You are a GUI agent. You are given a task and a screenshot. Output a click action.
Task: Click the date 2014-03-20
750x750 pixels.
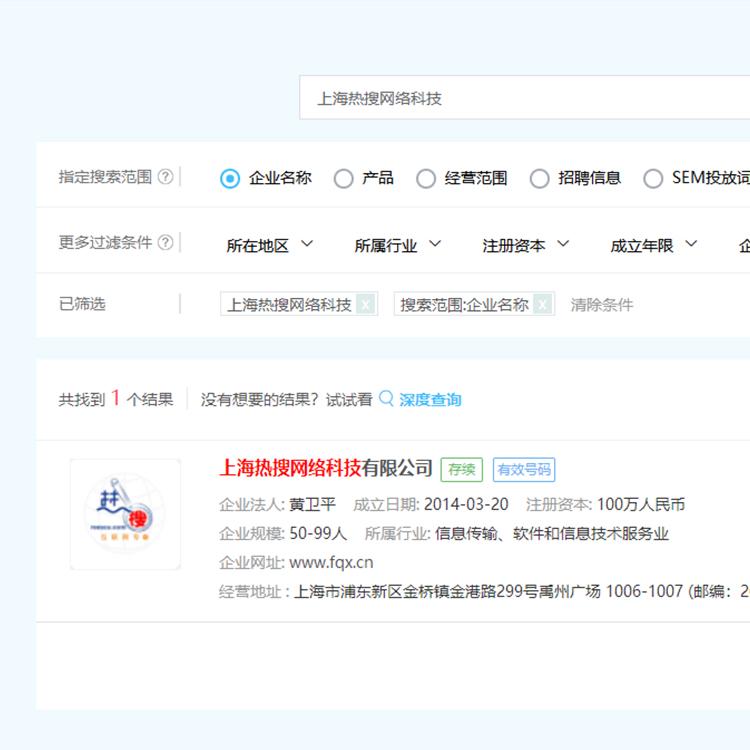466,504
